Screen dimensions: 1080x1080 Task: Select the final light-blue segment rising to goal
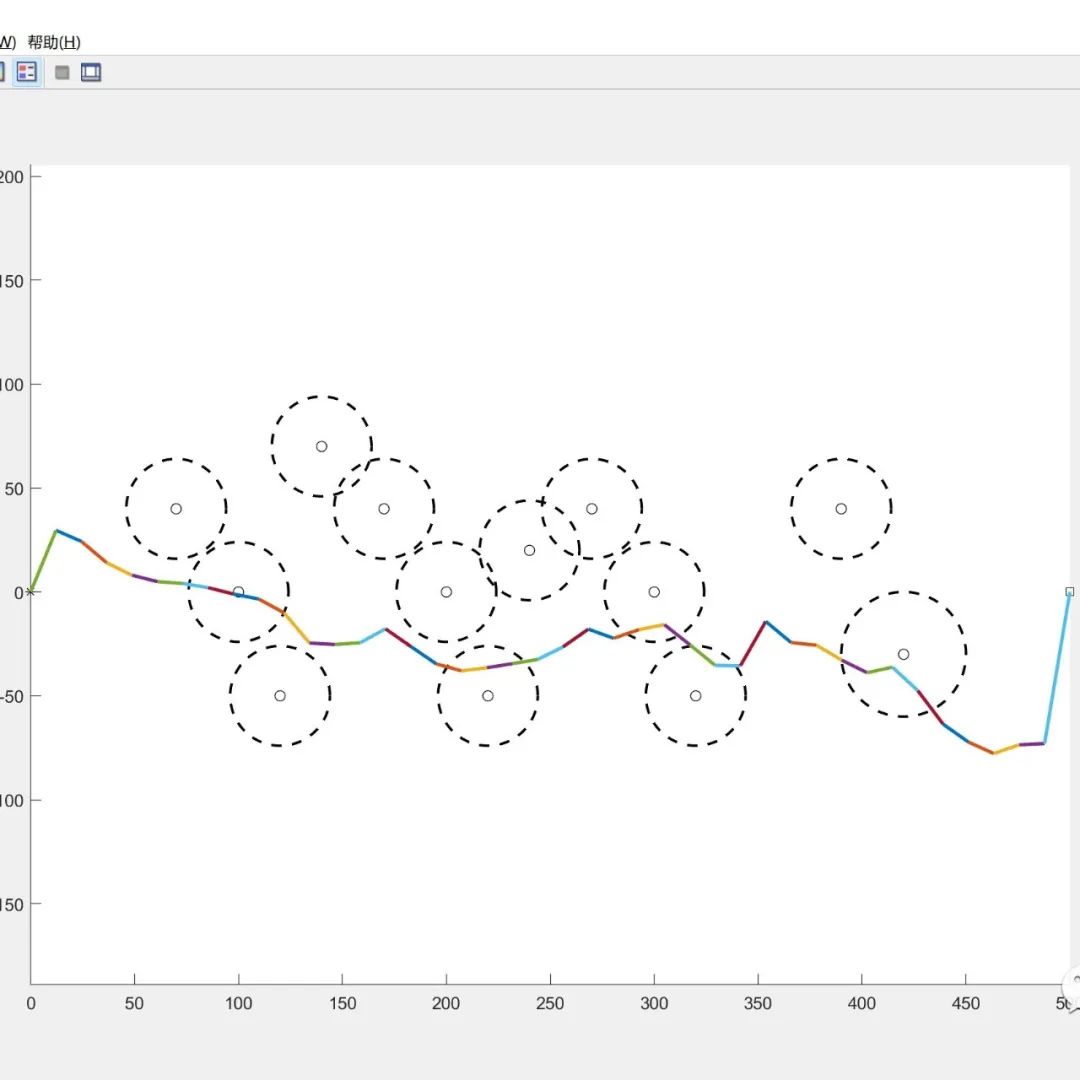(1057, 667)
